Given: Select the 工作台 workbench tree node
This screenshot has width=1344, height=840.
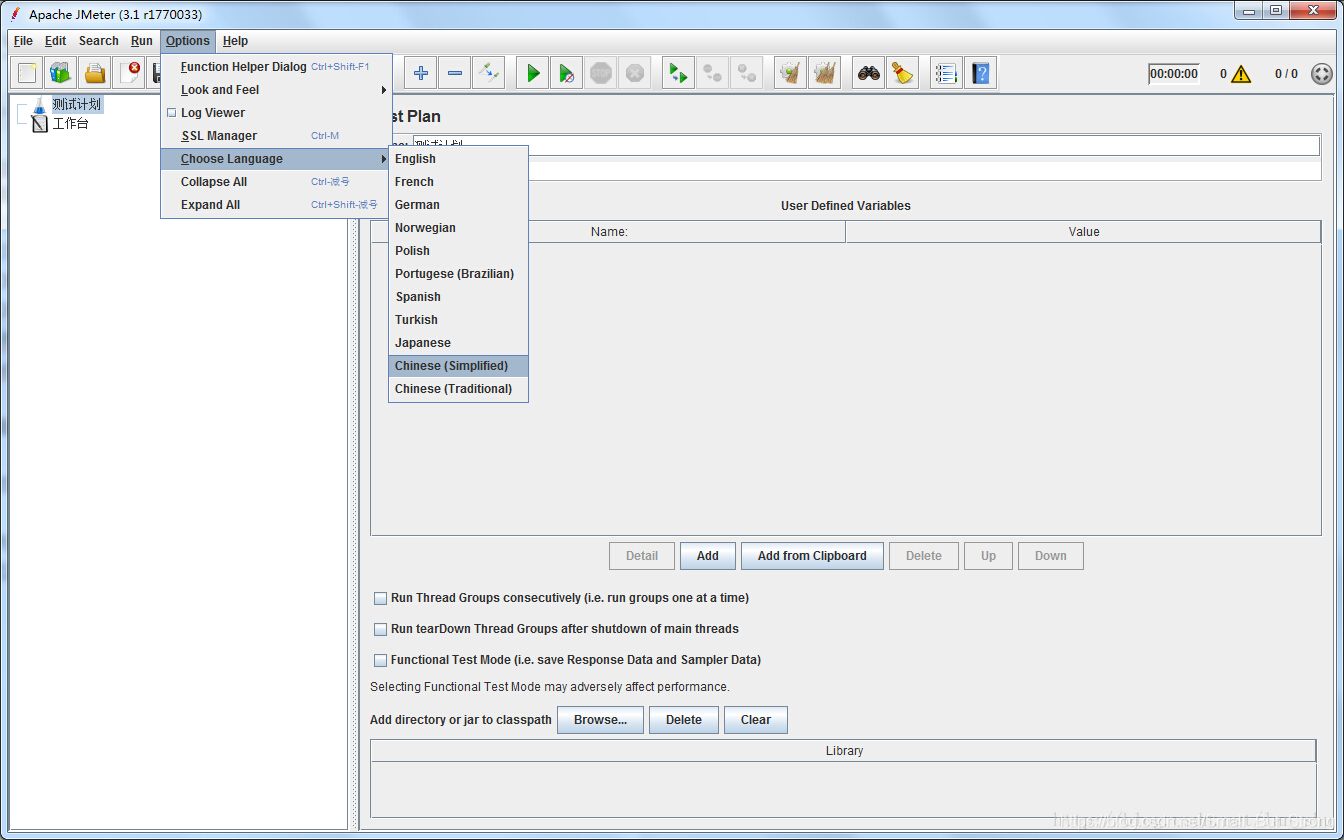Looking at the screenshot, I should 70,124.
